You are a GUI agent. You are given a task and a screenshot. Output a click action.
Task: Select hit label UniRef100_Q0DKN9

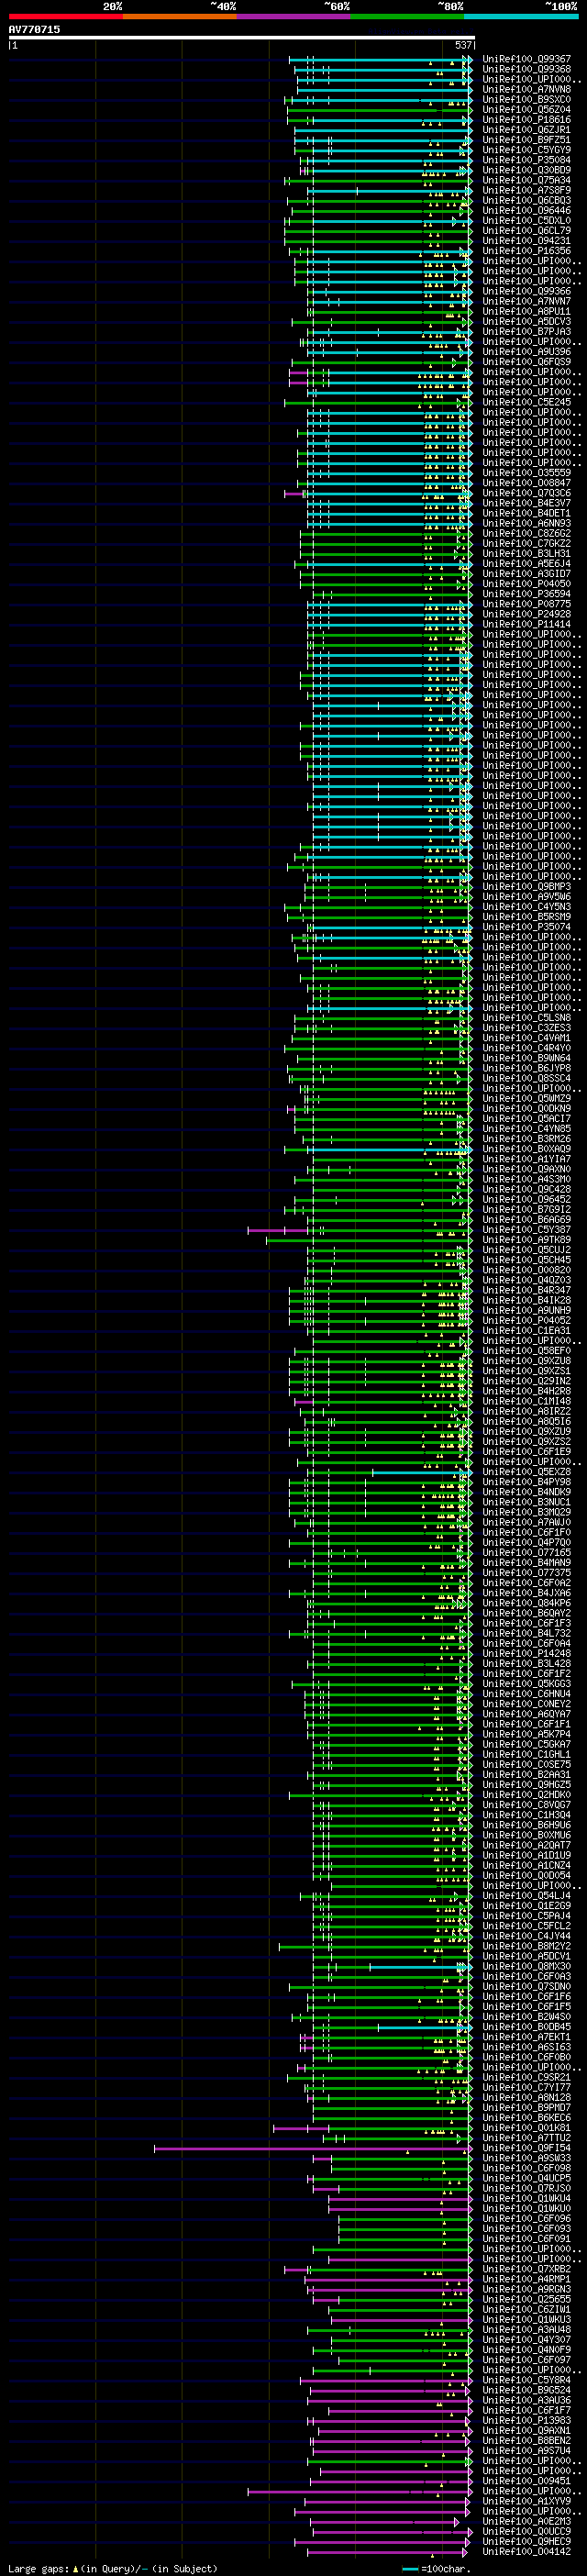point(526,1109)
